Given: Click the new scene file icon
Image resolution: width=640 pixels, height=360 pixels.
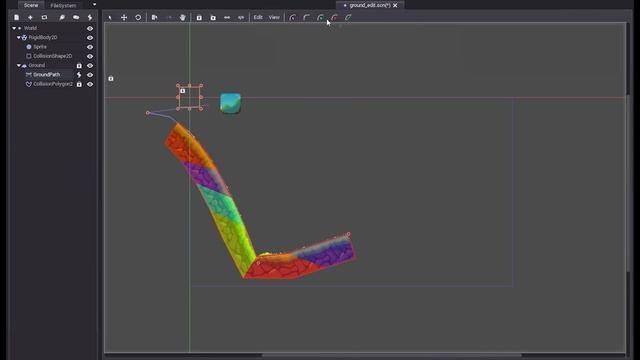Looking at the screenshot, I should click(x=16, y=18).
